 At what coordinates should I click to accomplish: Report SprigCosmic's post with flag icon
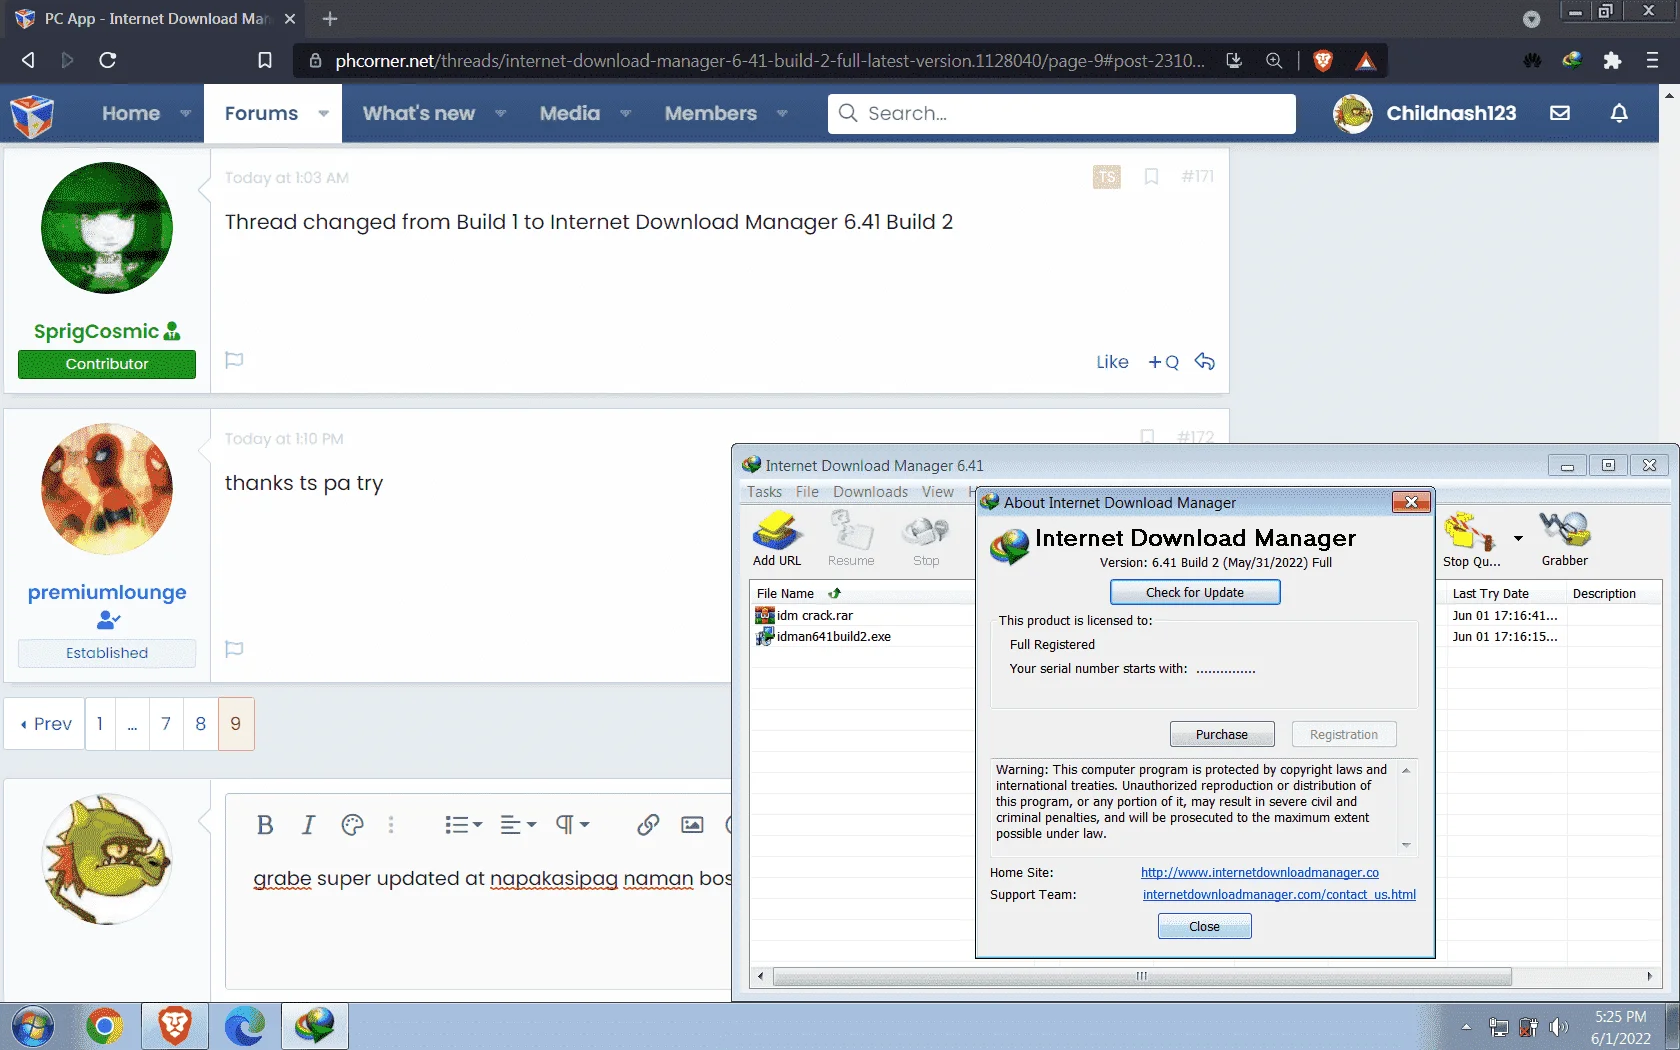pos(234,360)
